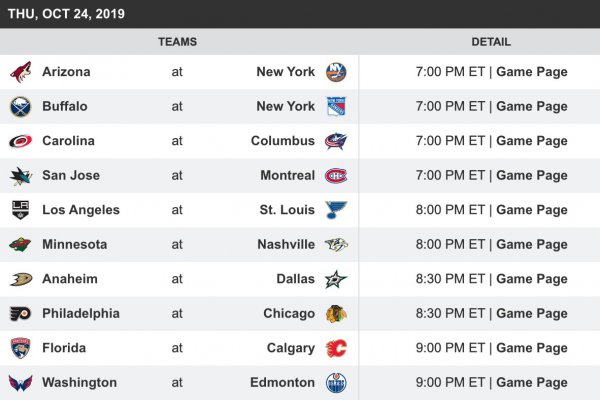The height and width of the screenshot is (400, 600).
Task: Click the Calgary Flames logo
Action: click(336, 348)
